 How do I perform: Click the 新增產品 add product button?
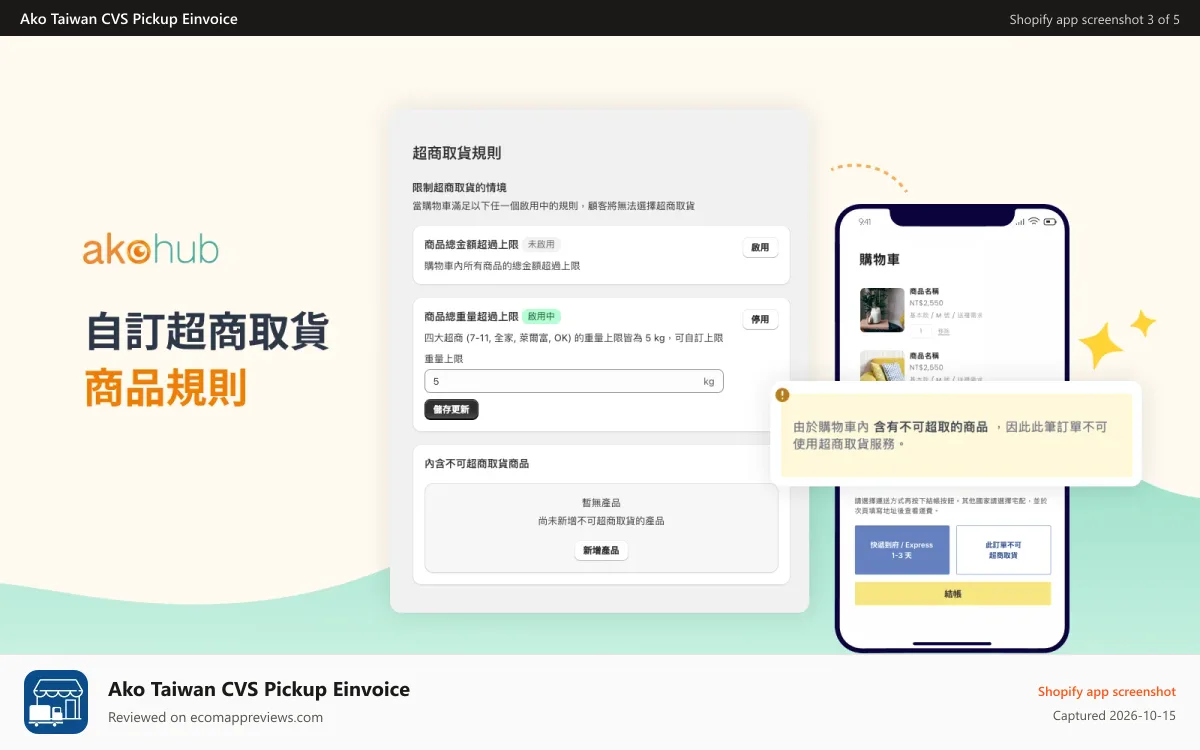click(x=601, y=550)
